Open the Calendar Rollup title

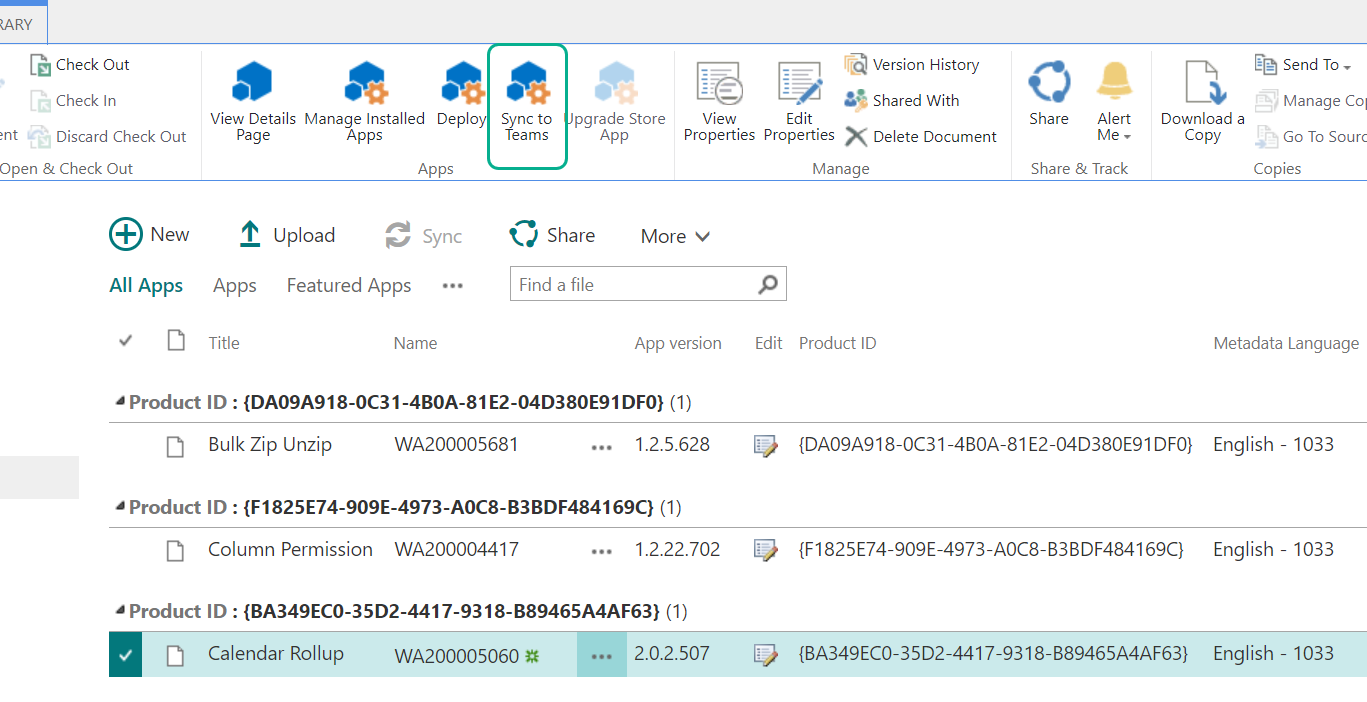click(x=276, y=654)
